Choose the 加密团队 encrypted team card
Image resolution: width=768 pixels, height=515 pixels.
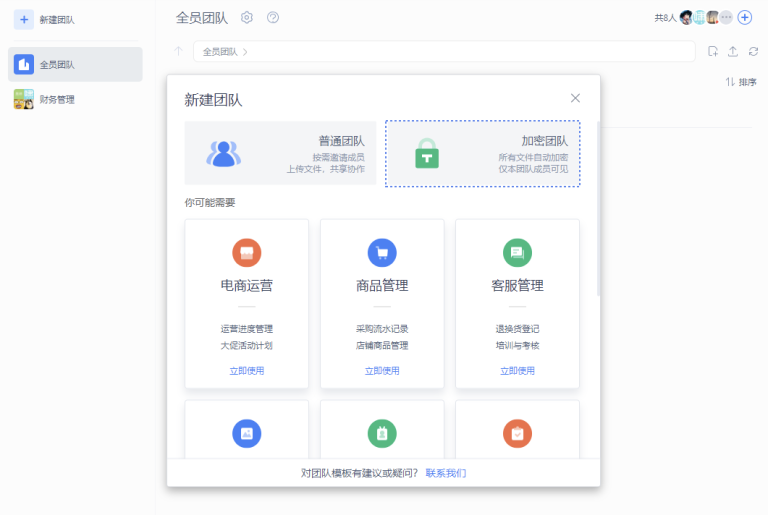482,154
